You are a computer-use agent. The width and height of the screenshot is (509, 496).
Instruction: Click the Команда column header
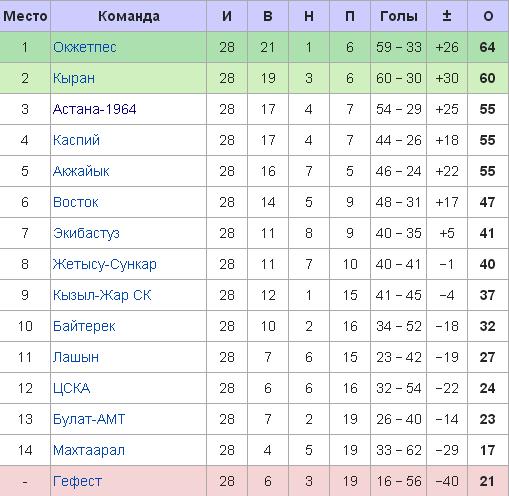click(x=129, y=16)
